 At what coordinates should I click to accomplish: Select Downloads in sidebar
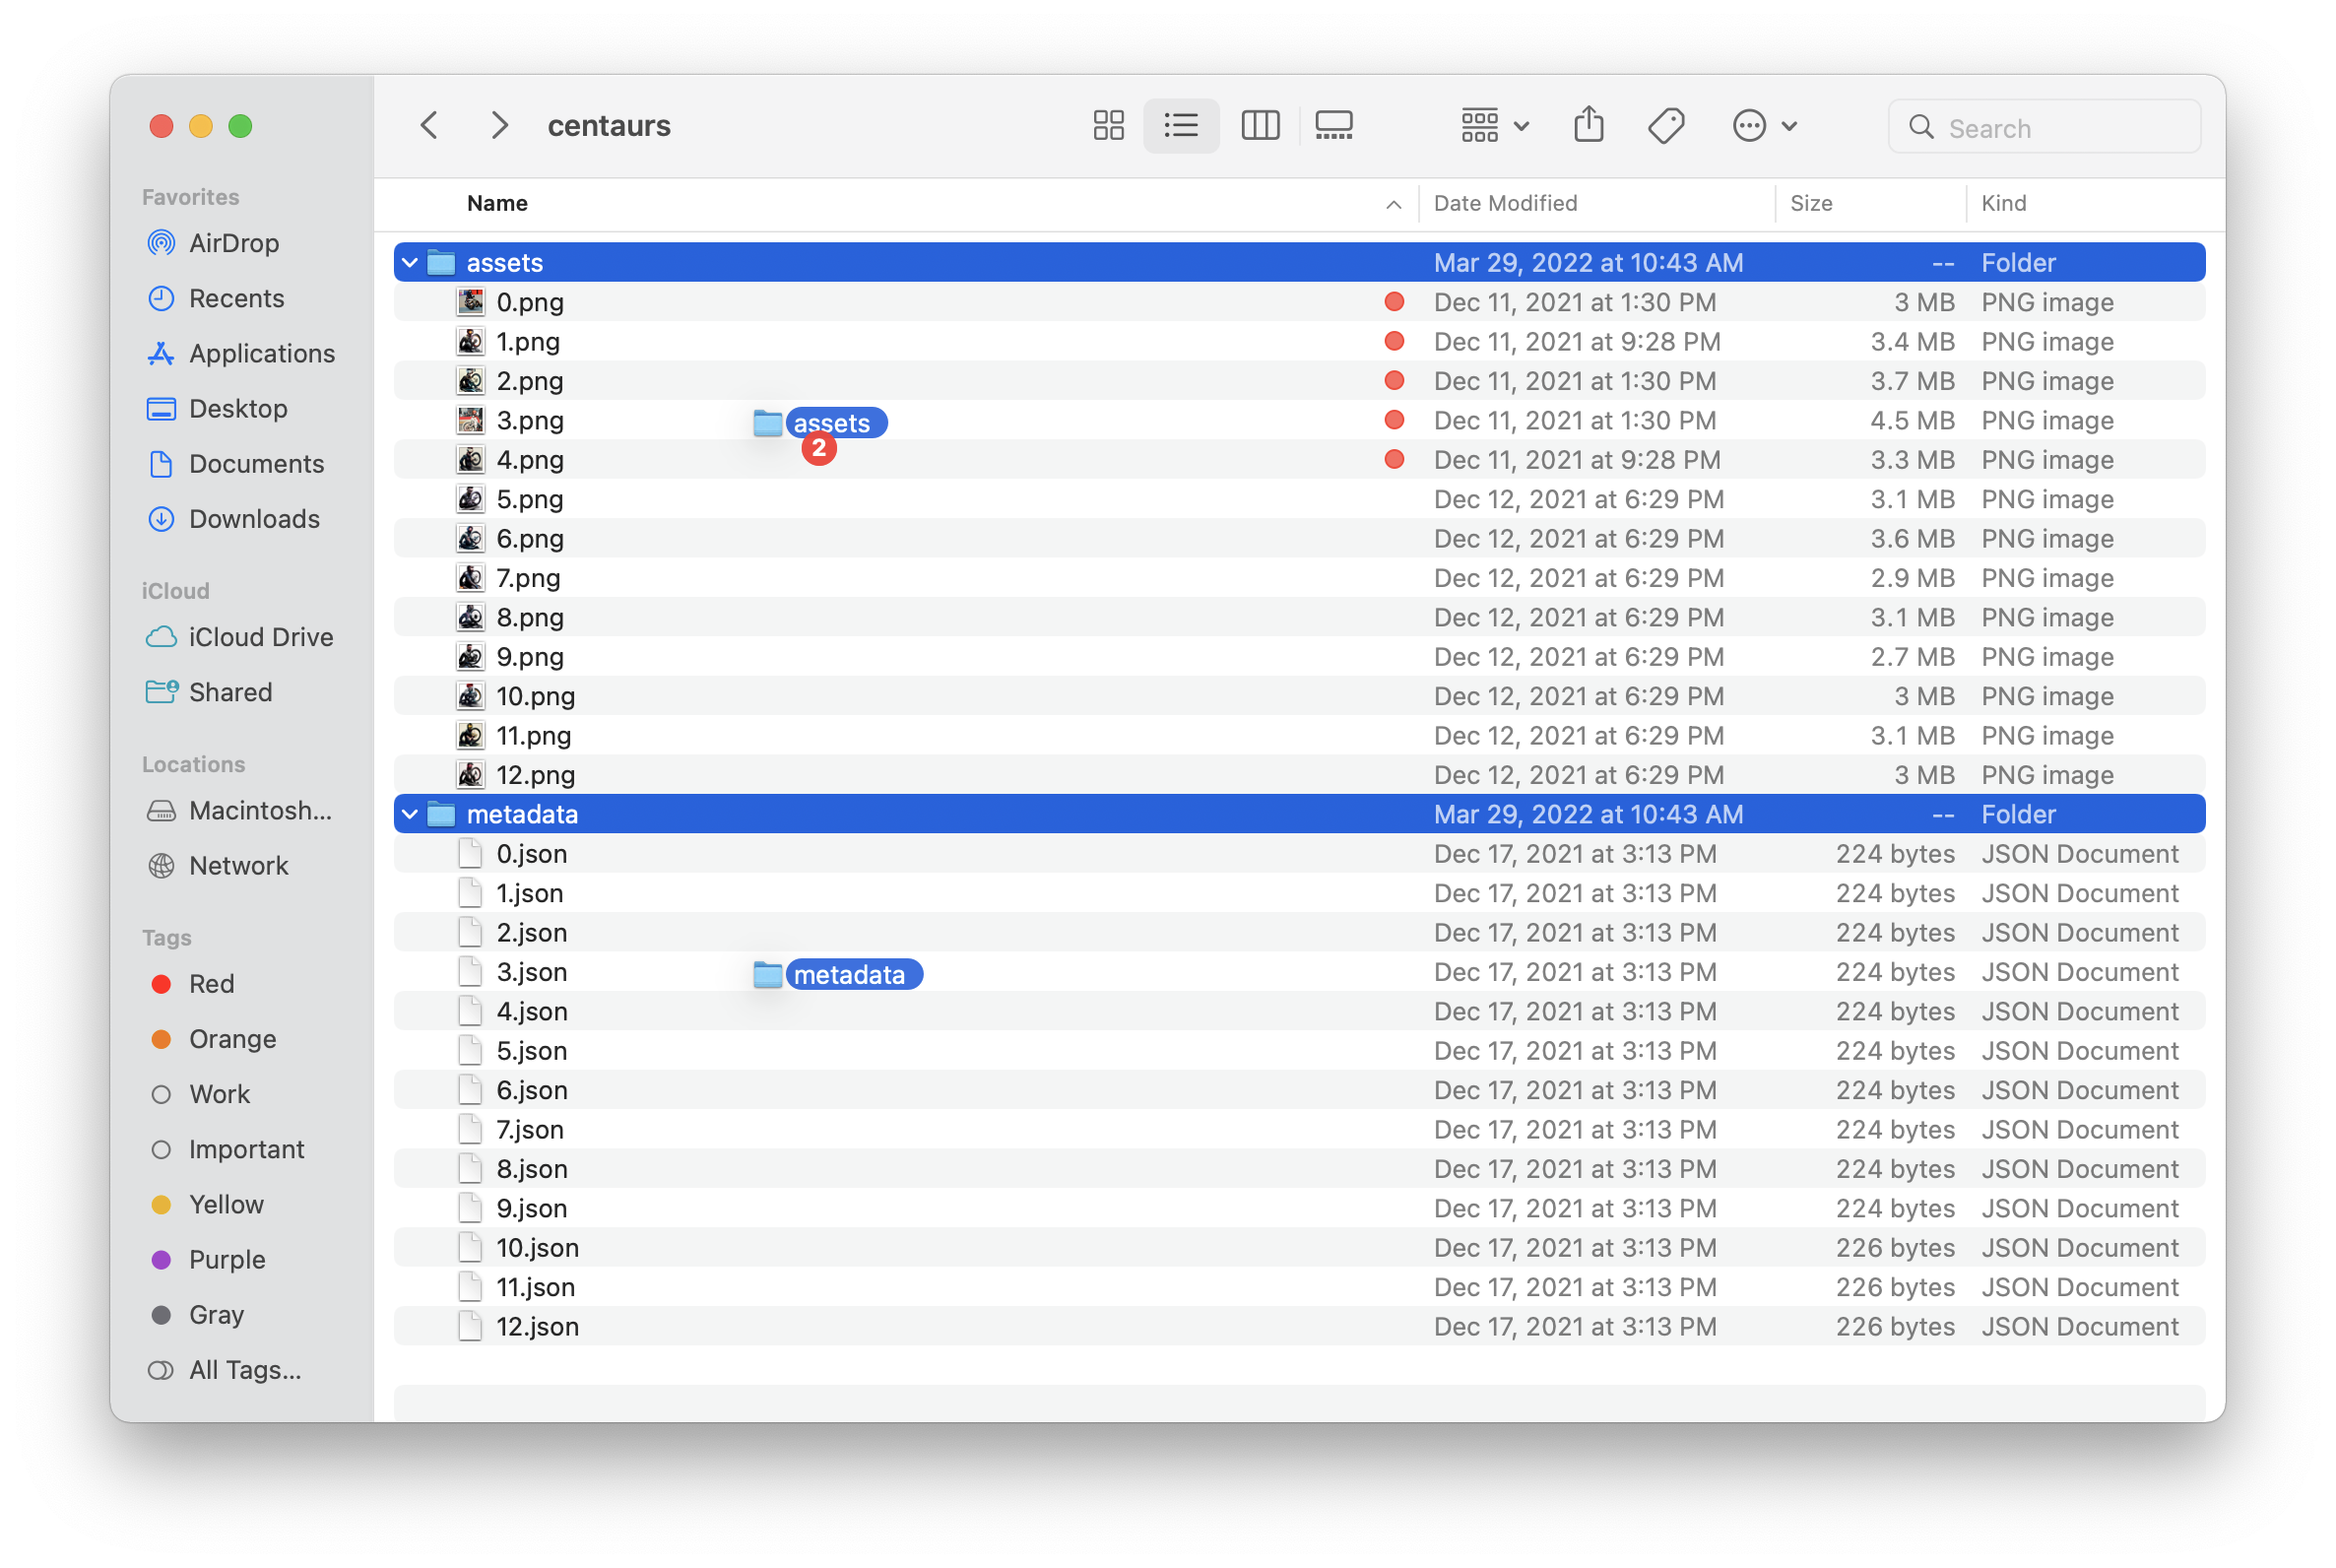(x=254, y=518)
